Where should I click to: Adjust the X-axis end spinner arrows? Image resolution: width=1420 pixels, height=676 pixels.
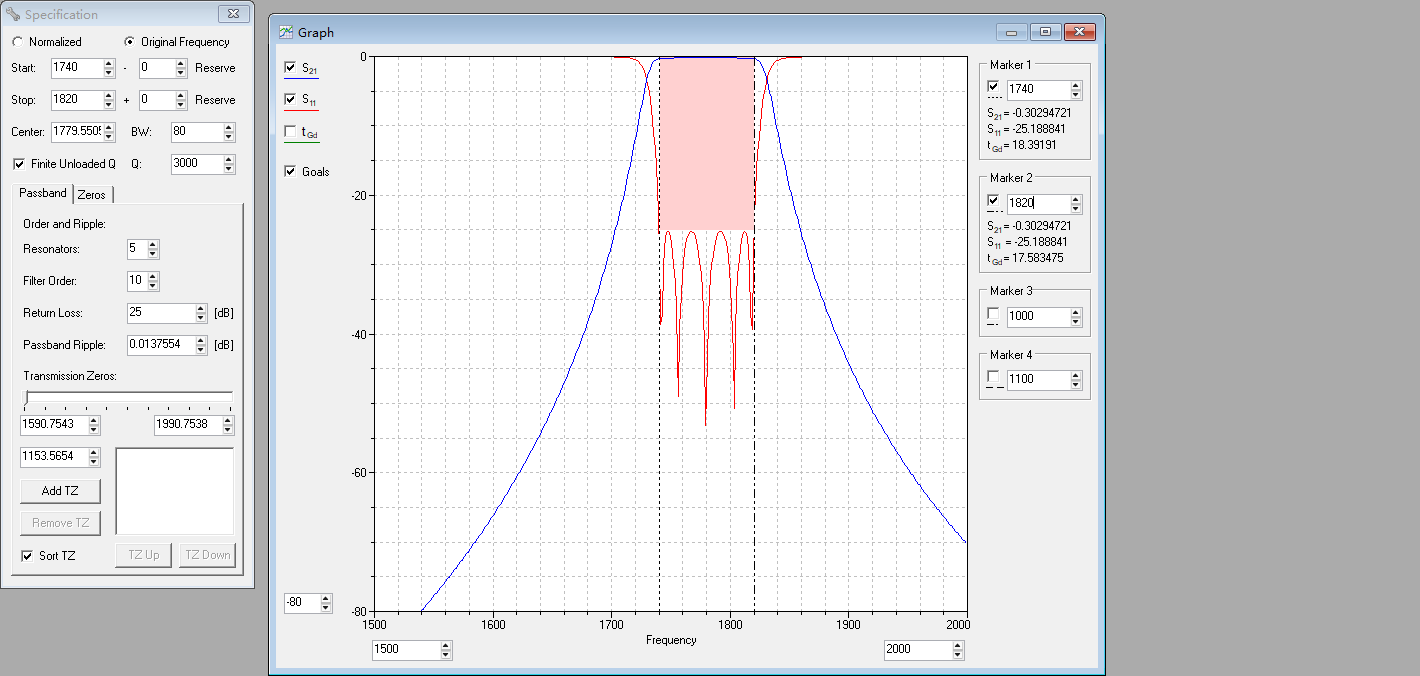tap(958, 649)
